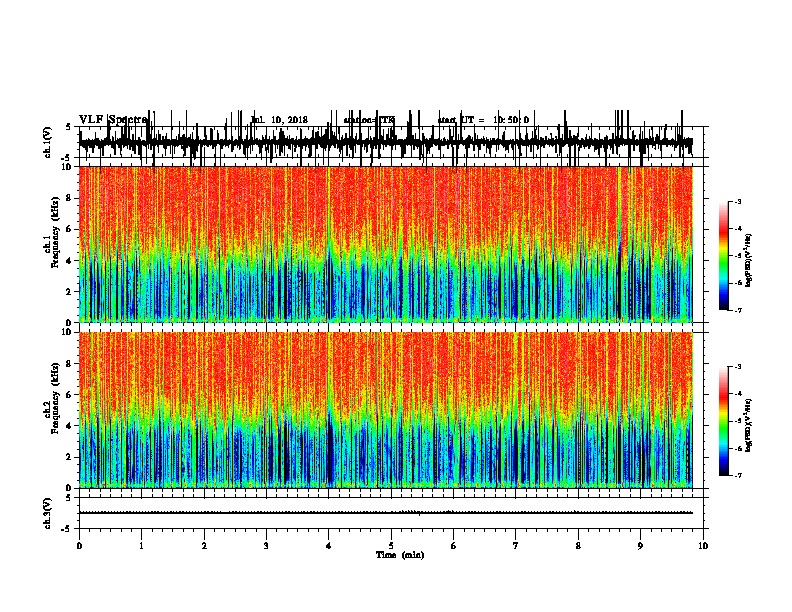Viewport: 792px width, 612px height.
Task: Click the time axis tick label 0
Action: point(79,546)
